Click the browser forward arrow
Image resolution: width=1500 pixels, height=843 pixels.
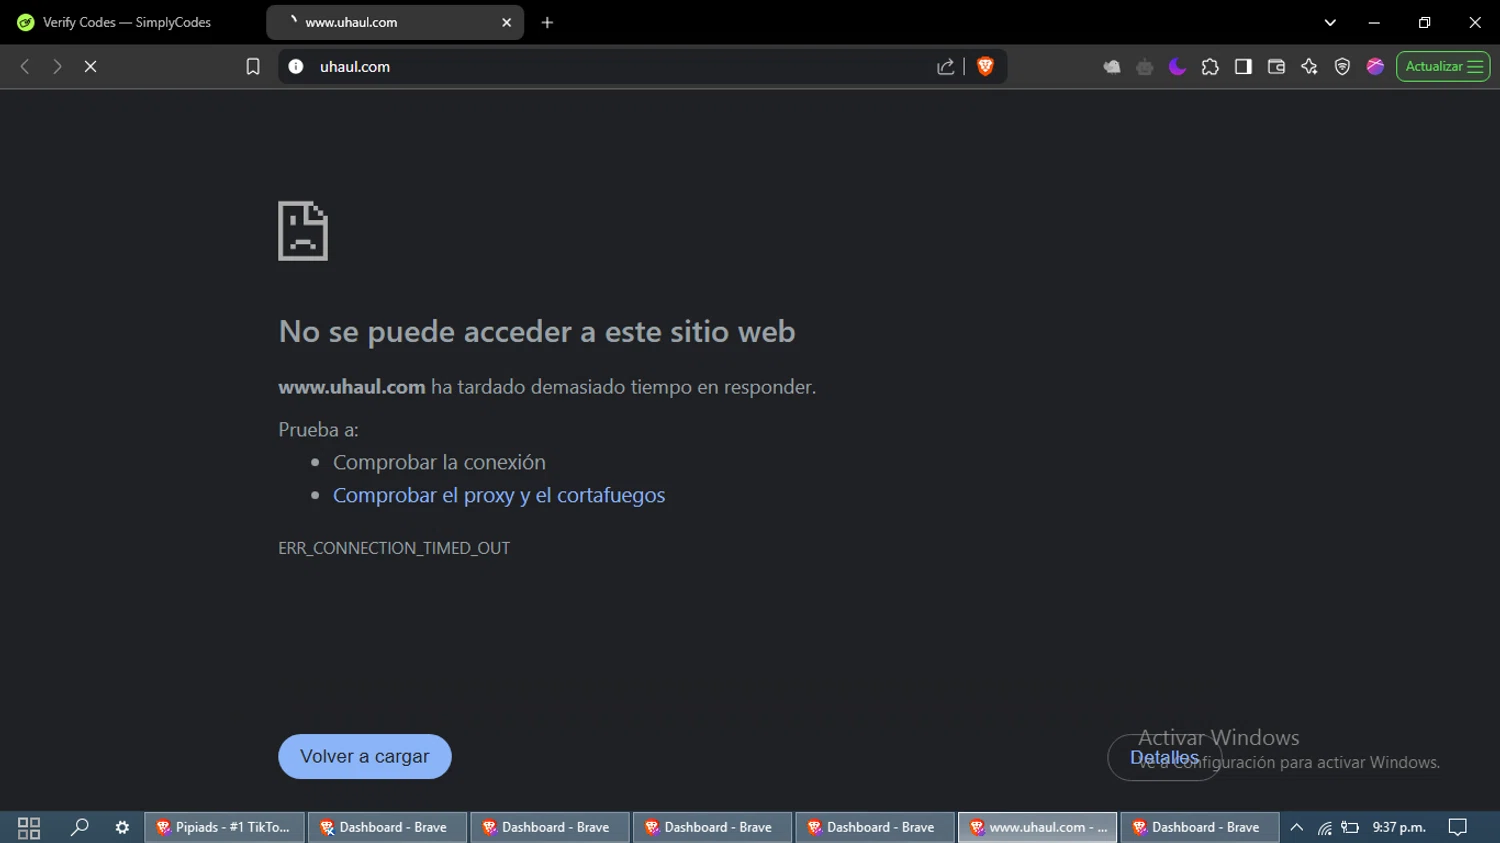pos(57,66)
